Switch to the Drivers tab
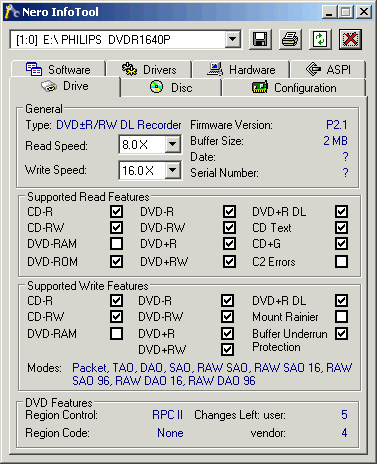377x464 pixels. click(x=149, y=69)
